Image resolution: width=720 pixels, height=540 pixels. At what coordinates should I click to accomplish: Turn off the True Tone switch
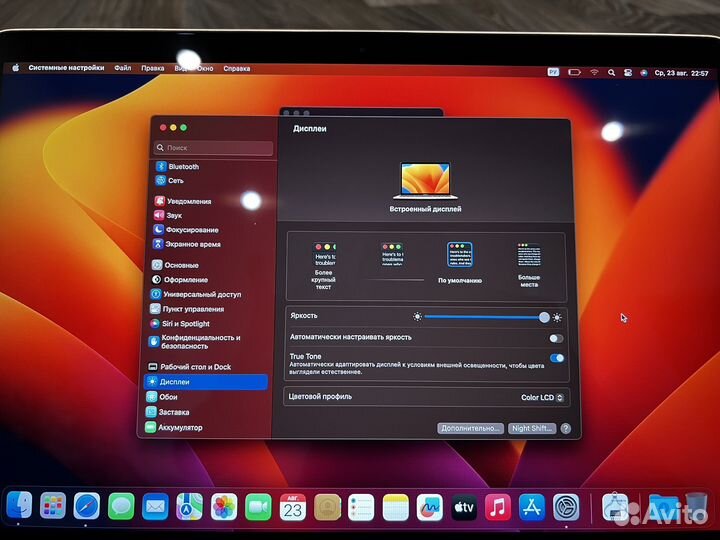tap(557, 358)
